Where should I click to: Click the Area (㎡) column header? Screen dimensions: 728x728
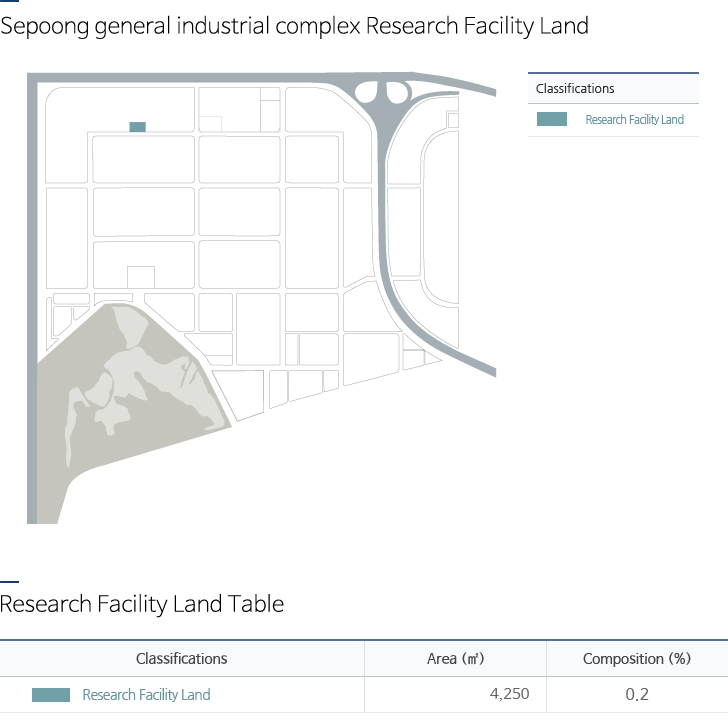click(455, 659)
